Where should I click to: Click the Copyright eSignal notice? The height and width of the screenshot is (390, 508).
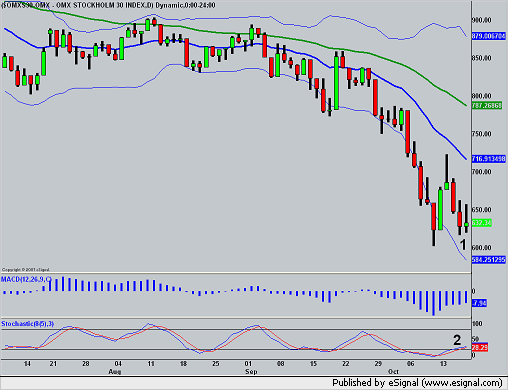pyautogui.click(x=26, y=269)
